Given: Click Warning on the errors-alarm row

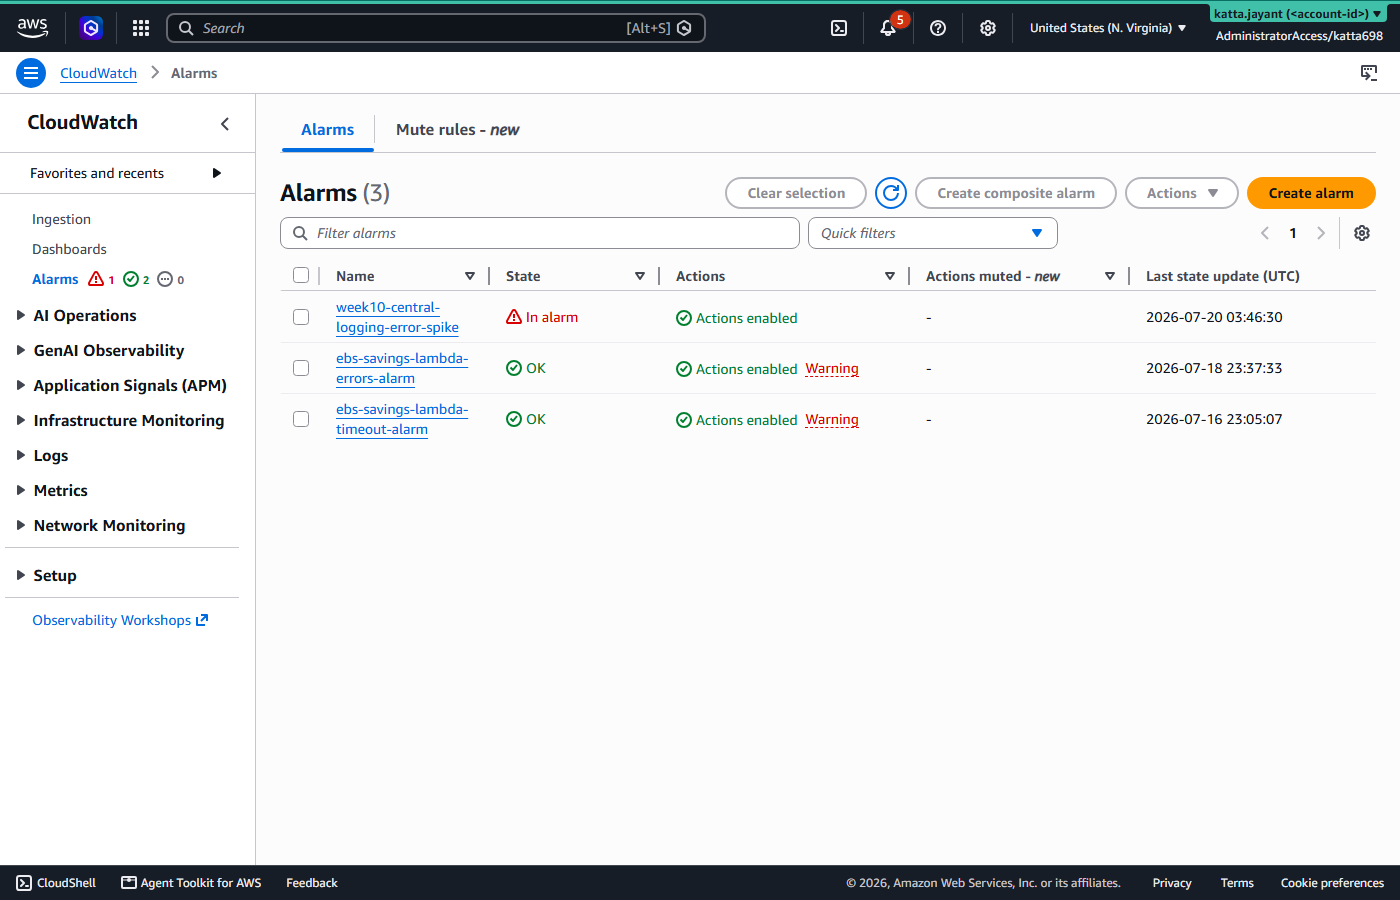Looking at the screenshot, I should click(832, 368).
